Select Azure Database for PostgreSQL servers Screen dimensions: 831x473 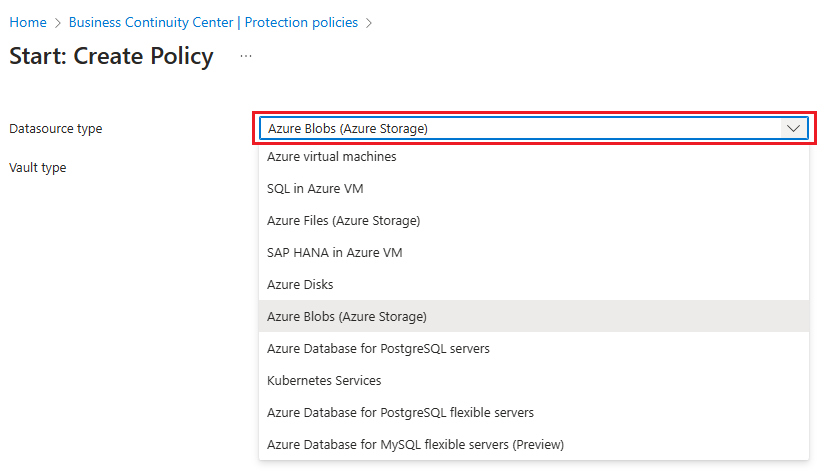pos(378,349)
